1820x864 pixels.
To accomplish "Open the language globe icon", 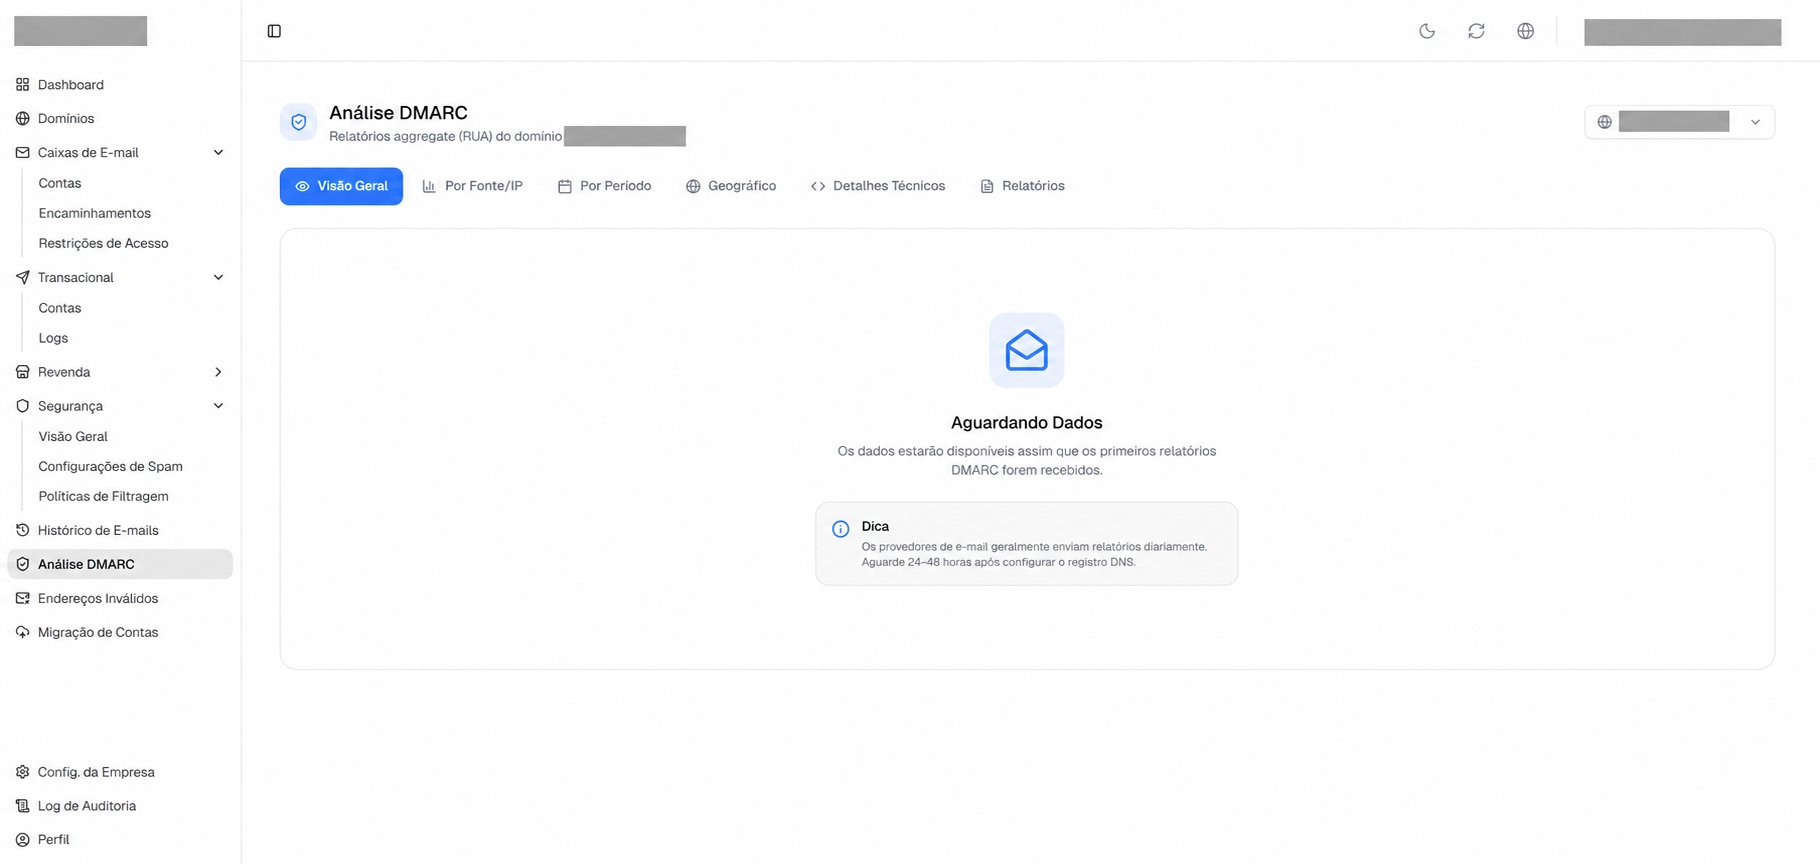I will [1525, 31].
